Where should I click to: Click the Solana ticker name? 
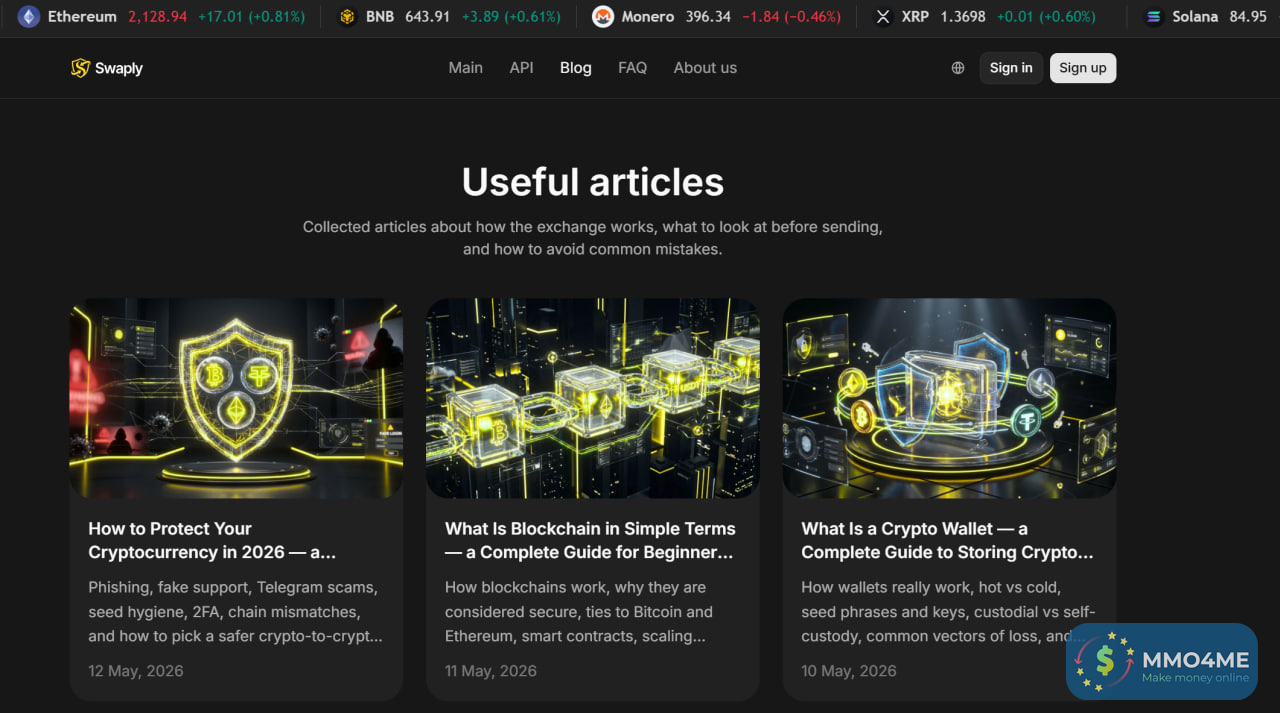click(1195, 17)
